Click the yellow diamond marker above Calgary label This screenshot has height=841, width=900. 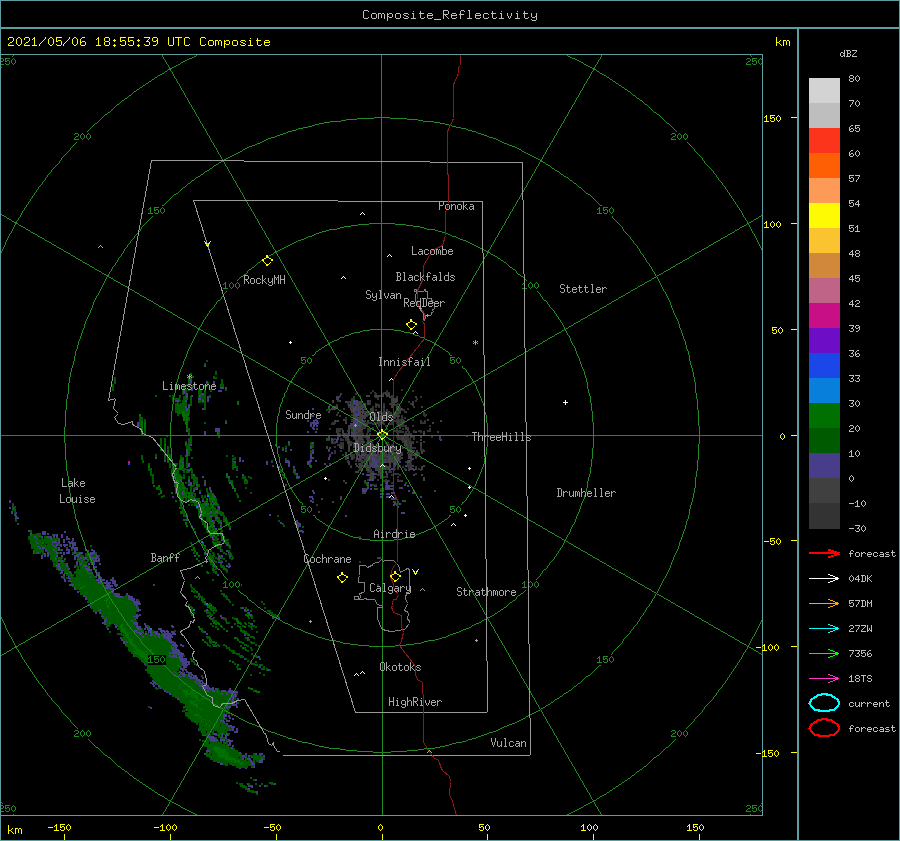pyautogui.click(x=395, y=576)
